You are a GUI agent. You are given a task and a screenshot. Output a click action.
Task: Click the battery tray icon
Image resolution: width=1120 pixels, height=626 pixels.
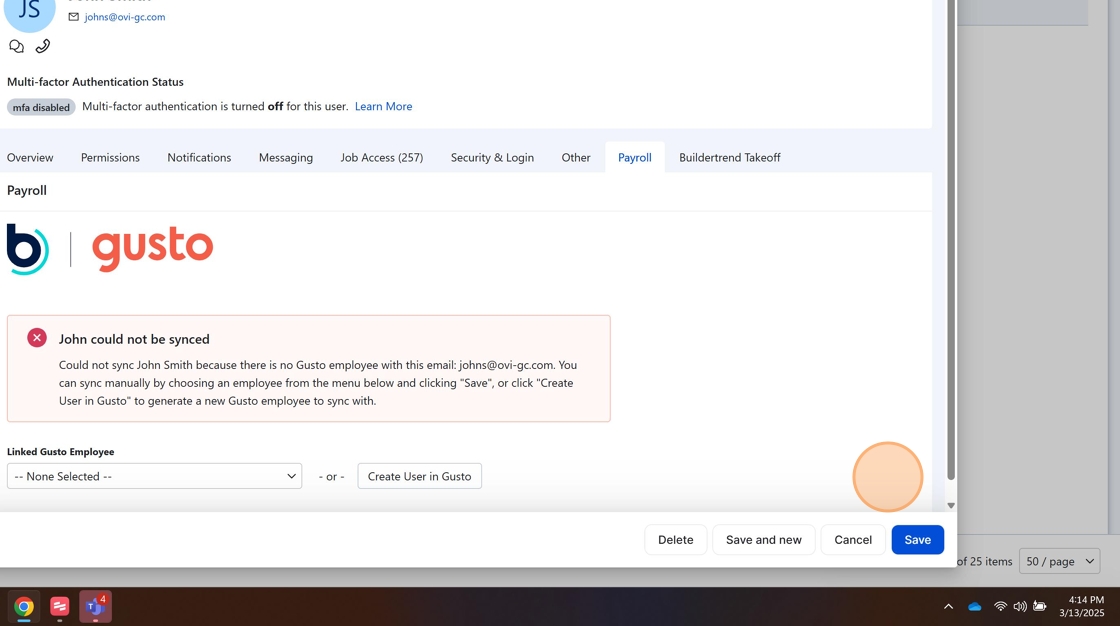tap(1039, 607)
